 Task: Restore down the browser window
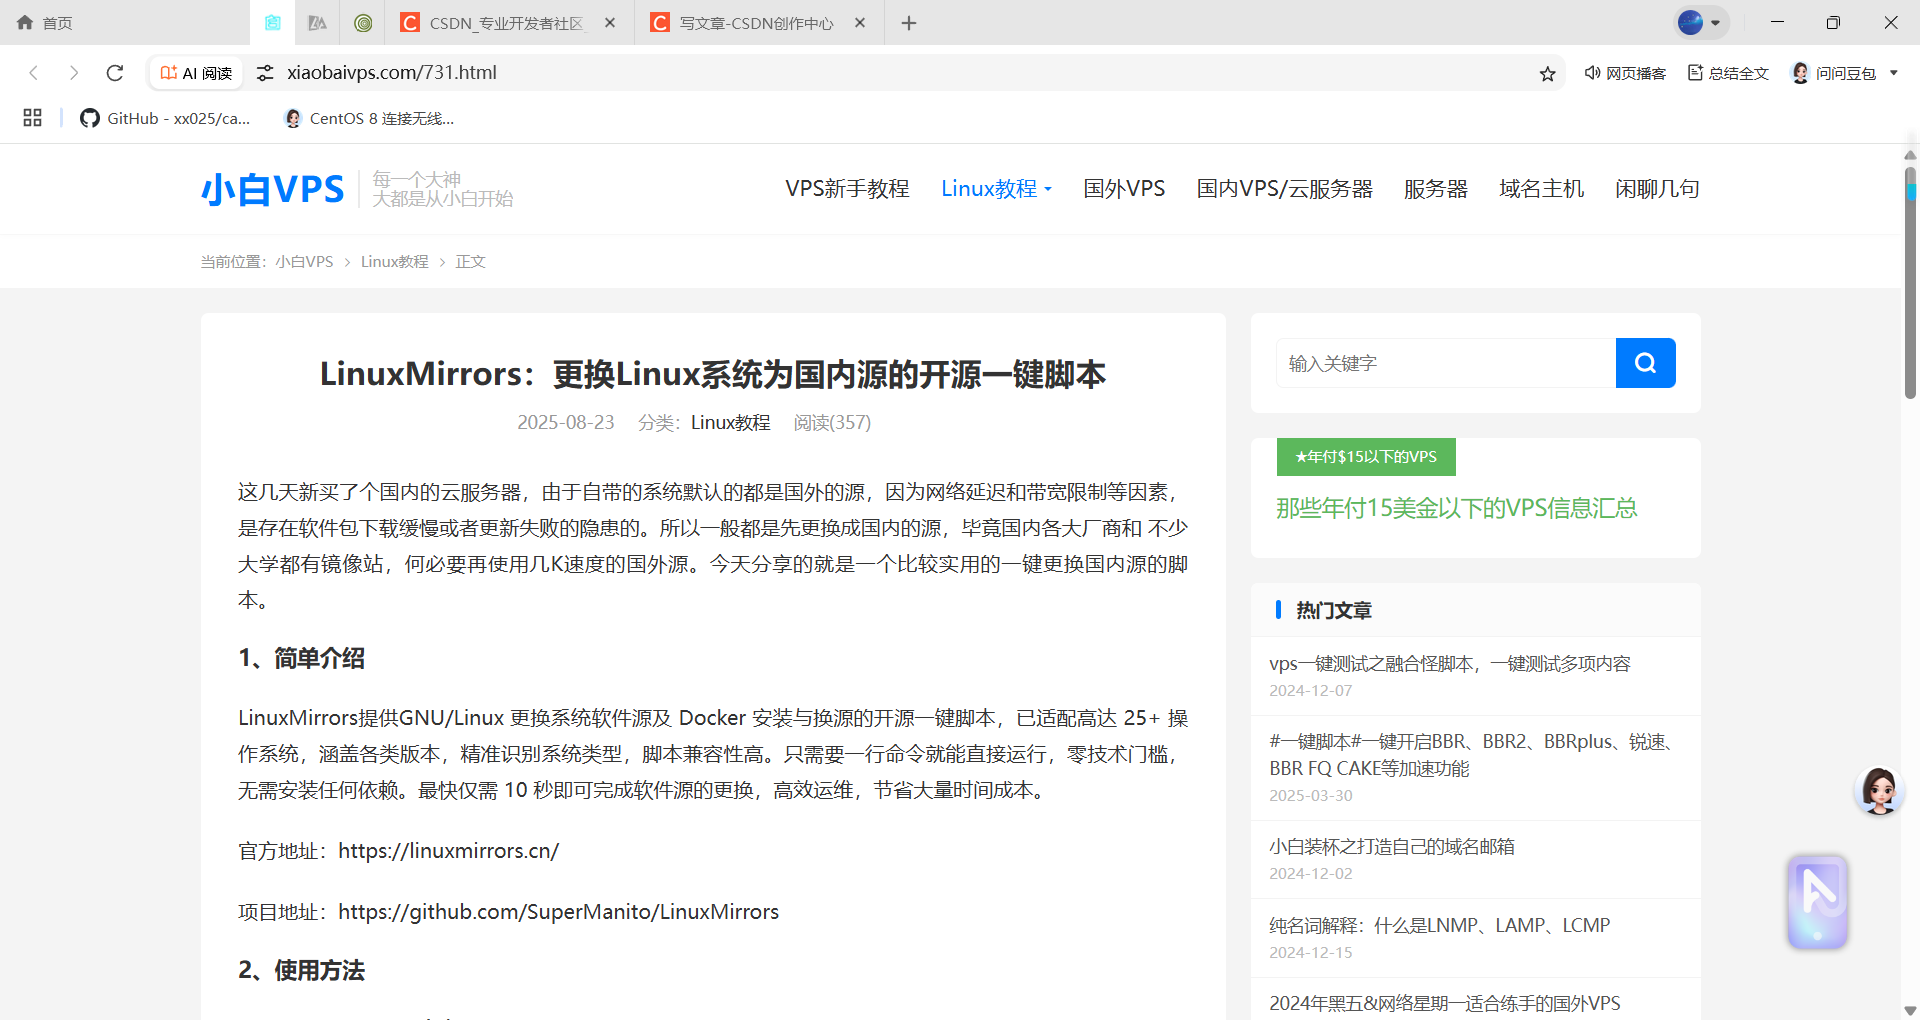tap(1833, 22)
